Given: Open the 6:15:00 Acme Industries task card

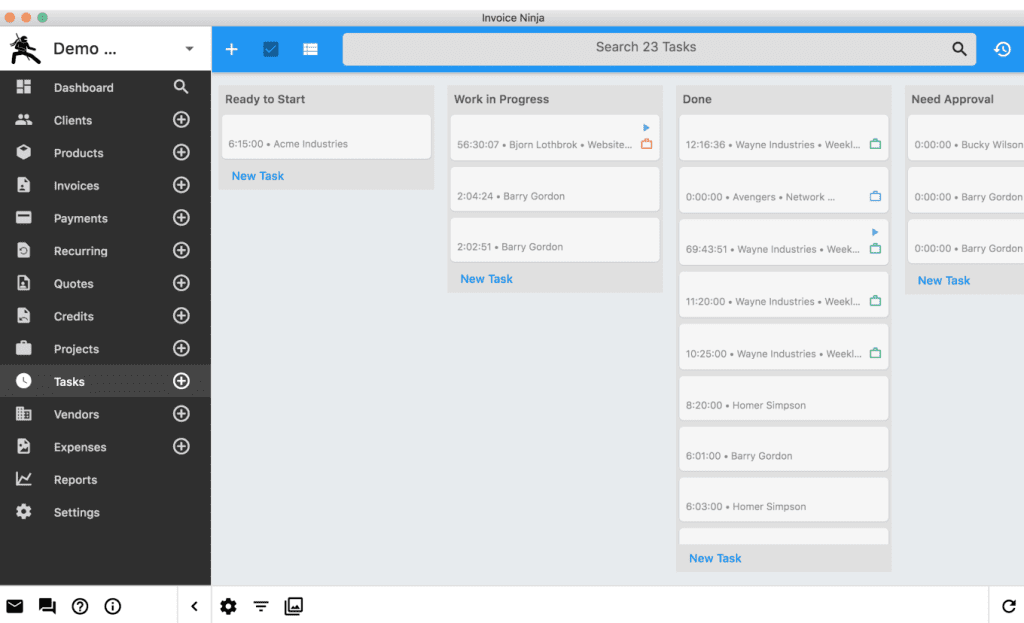Looking at the screenshot, I should point(326,137).
